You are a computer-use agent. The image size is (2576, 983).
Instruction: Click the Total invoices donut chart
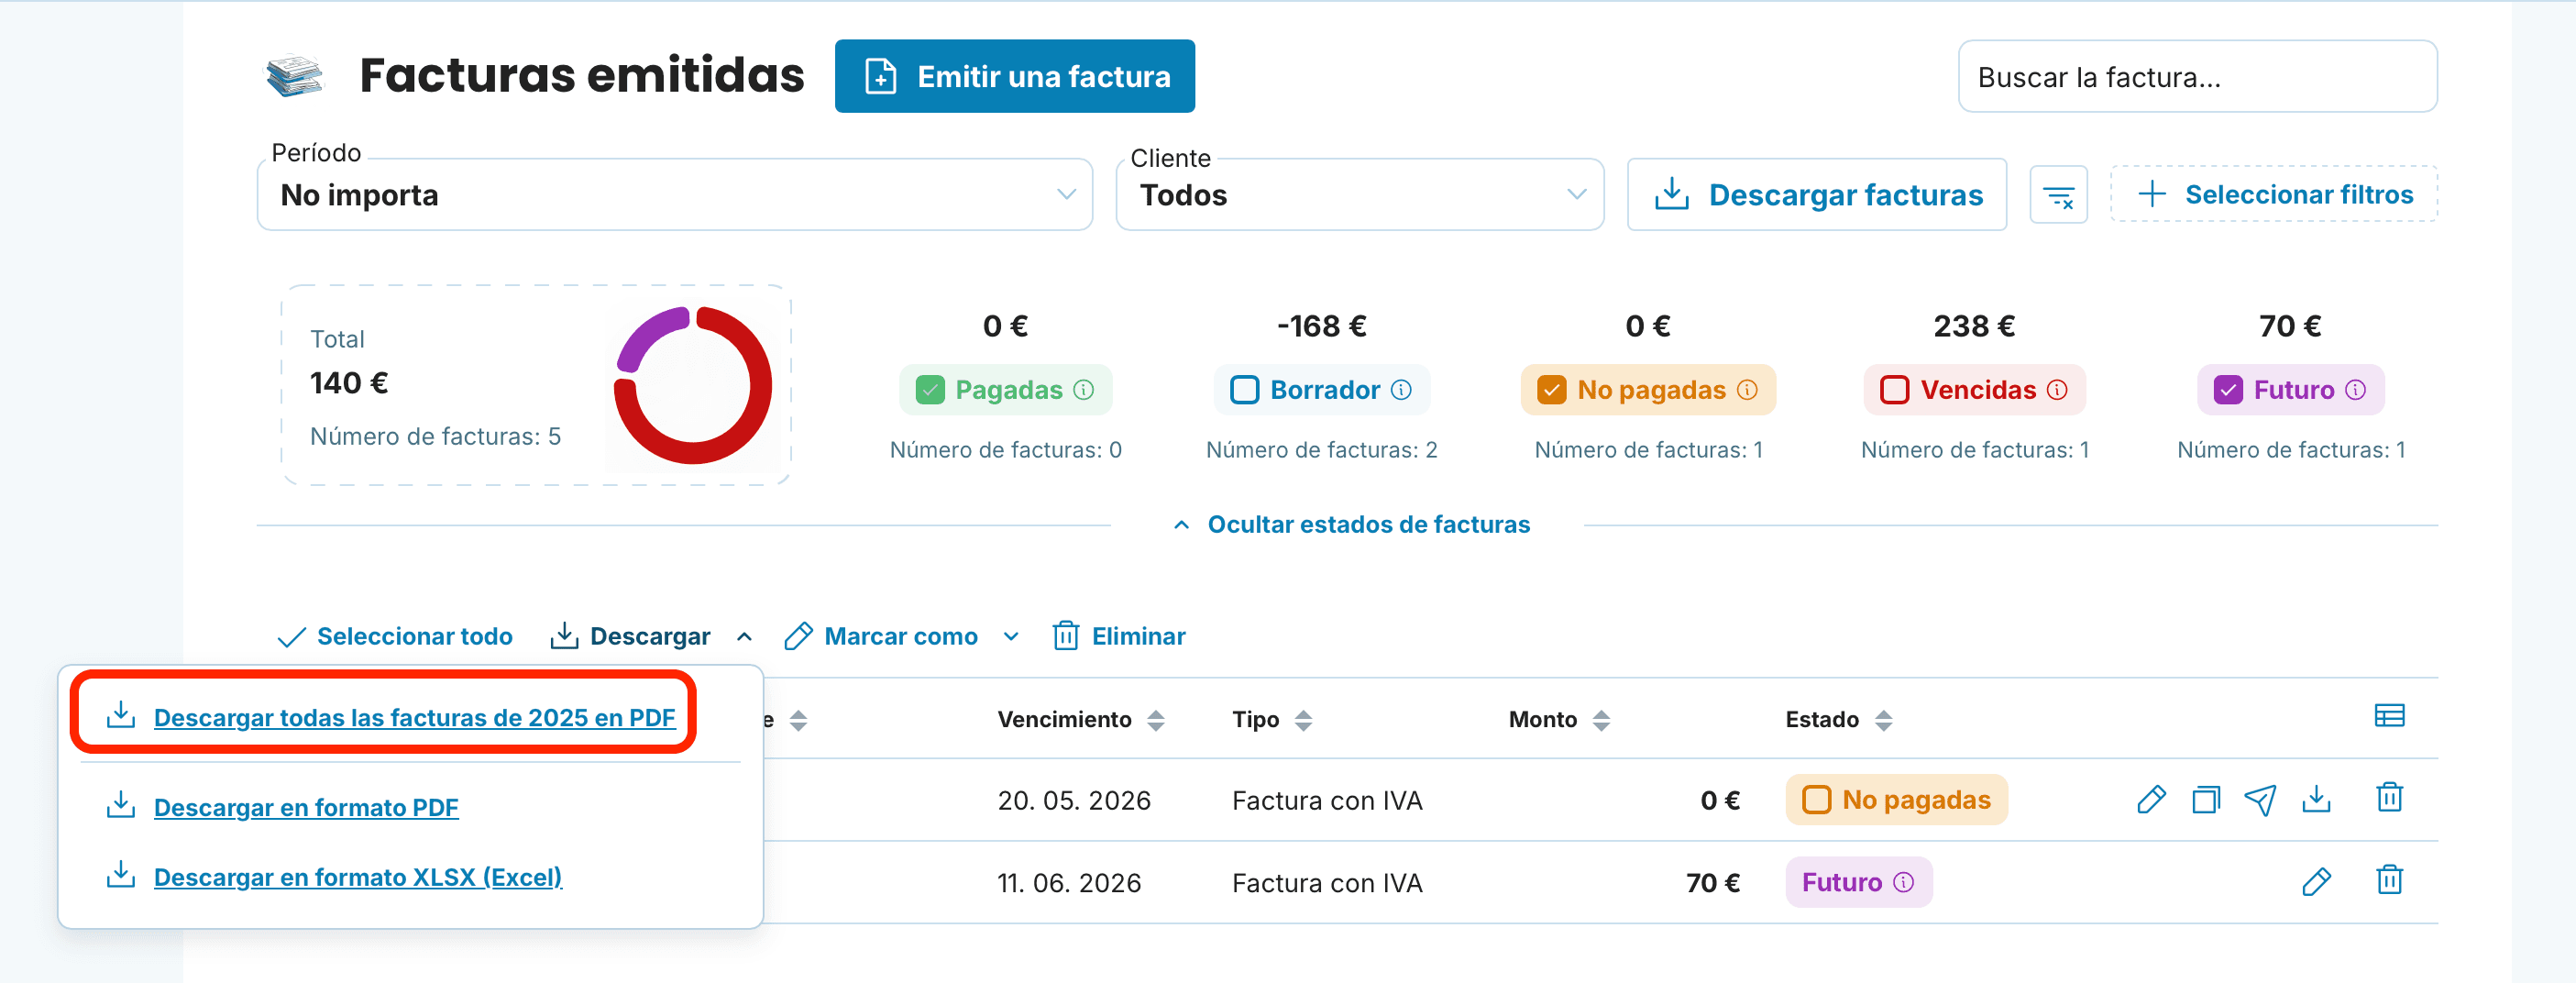pos(693,386)
